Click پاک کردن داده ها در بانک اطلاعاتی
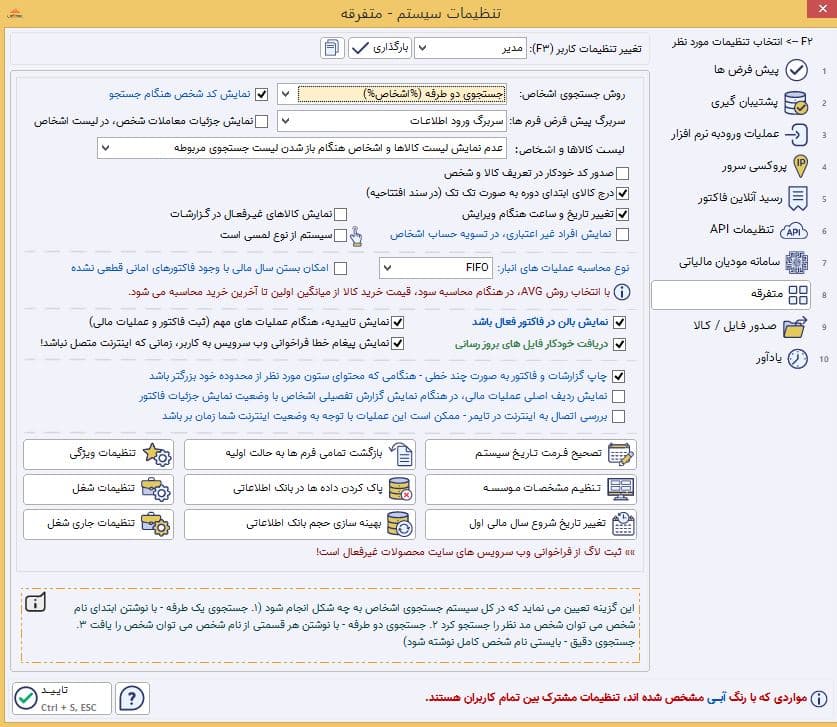This screenshot has width=837, height=727. [x=300, y=489]
